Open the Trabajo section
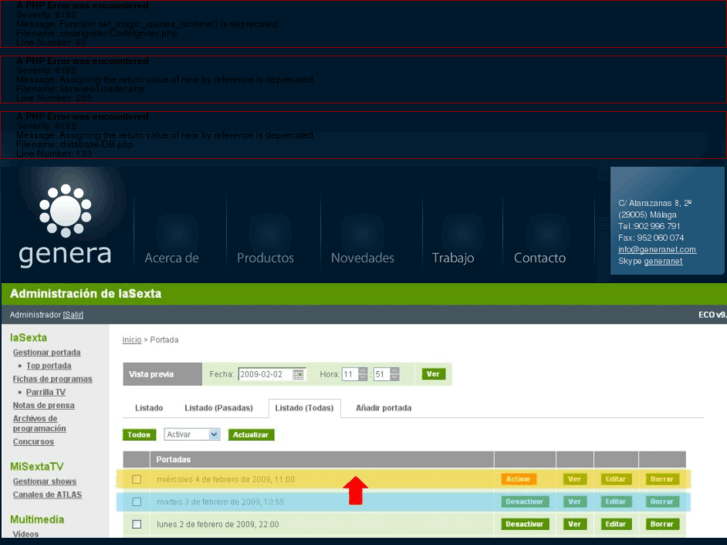 (453, 258)
